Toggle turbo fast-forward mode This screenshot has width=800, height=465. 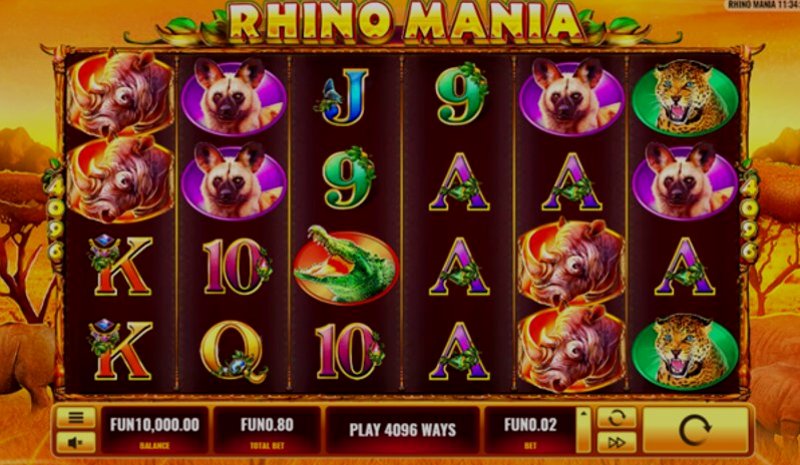[x=616, y=443]
